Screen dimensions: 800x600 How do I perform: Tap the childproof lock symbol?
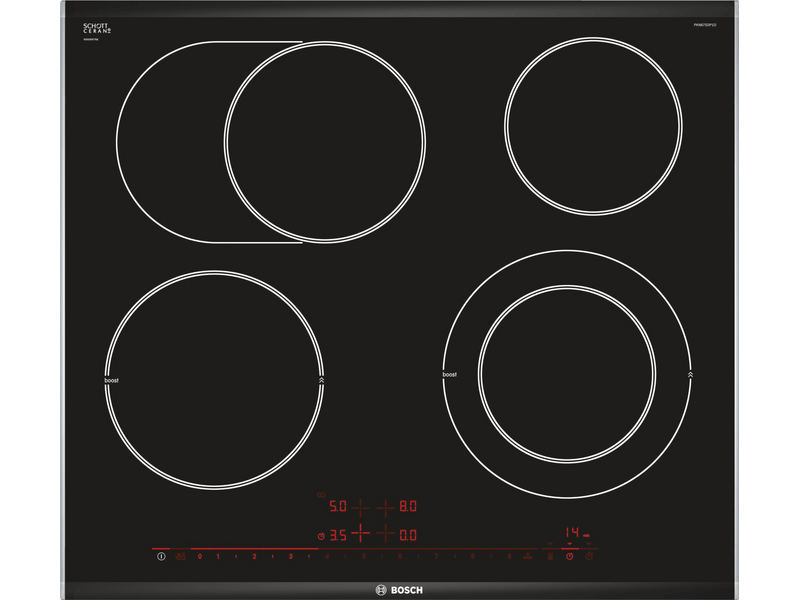pos(181,555)
